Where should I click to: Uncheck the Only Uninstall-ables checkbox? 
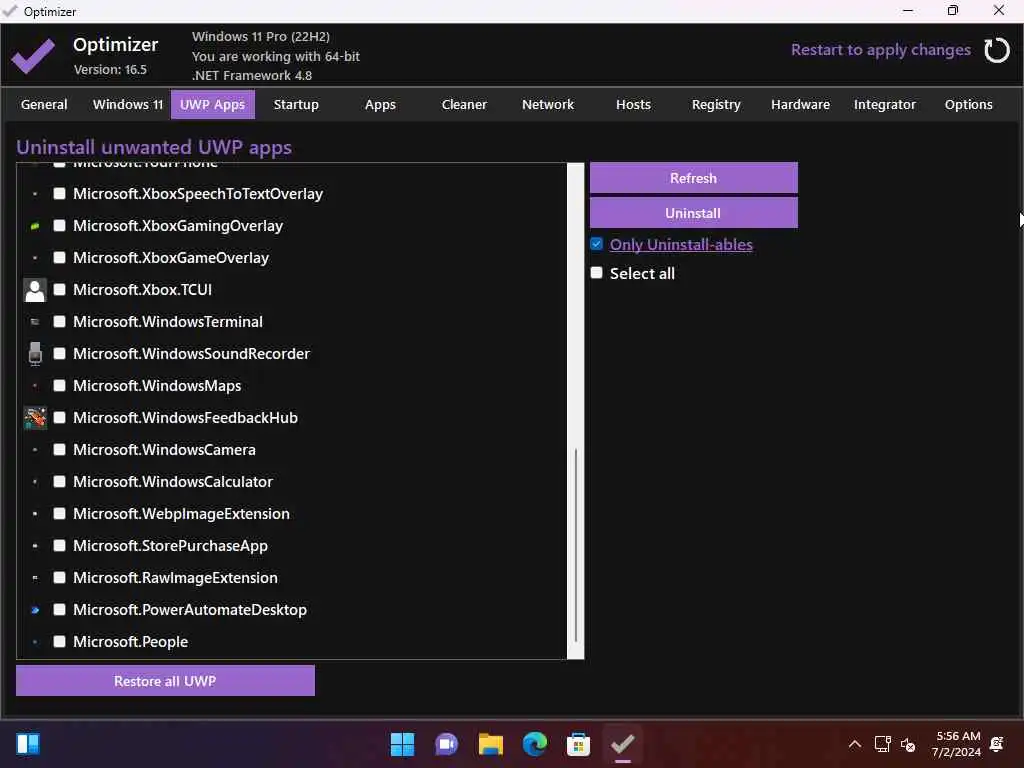596,244
